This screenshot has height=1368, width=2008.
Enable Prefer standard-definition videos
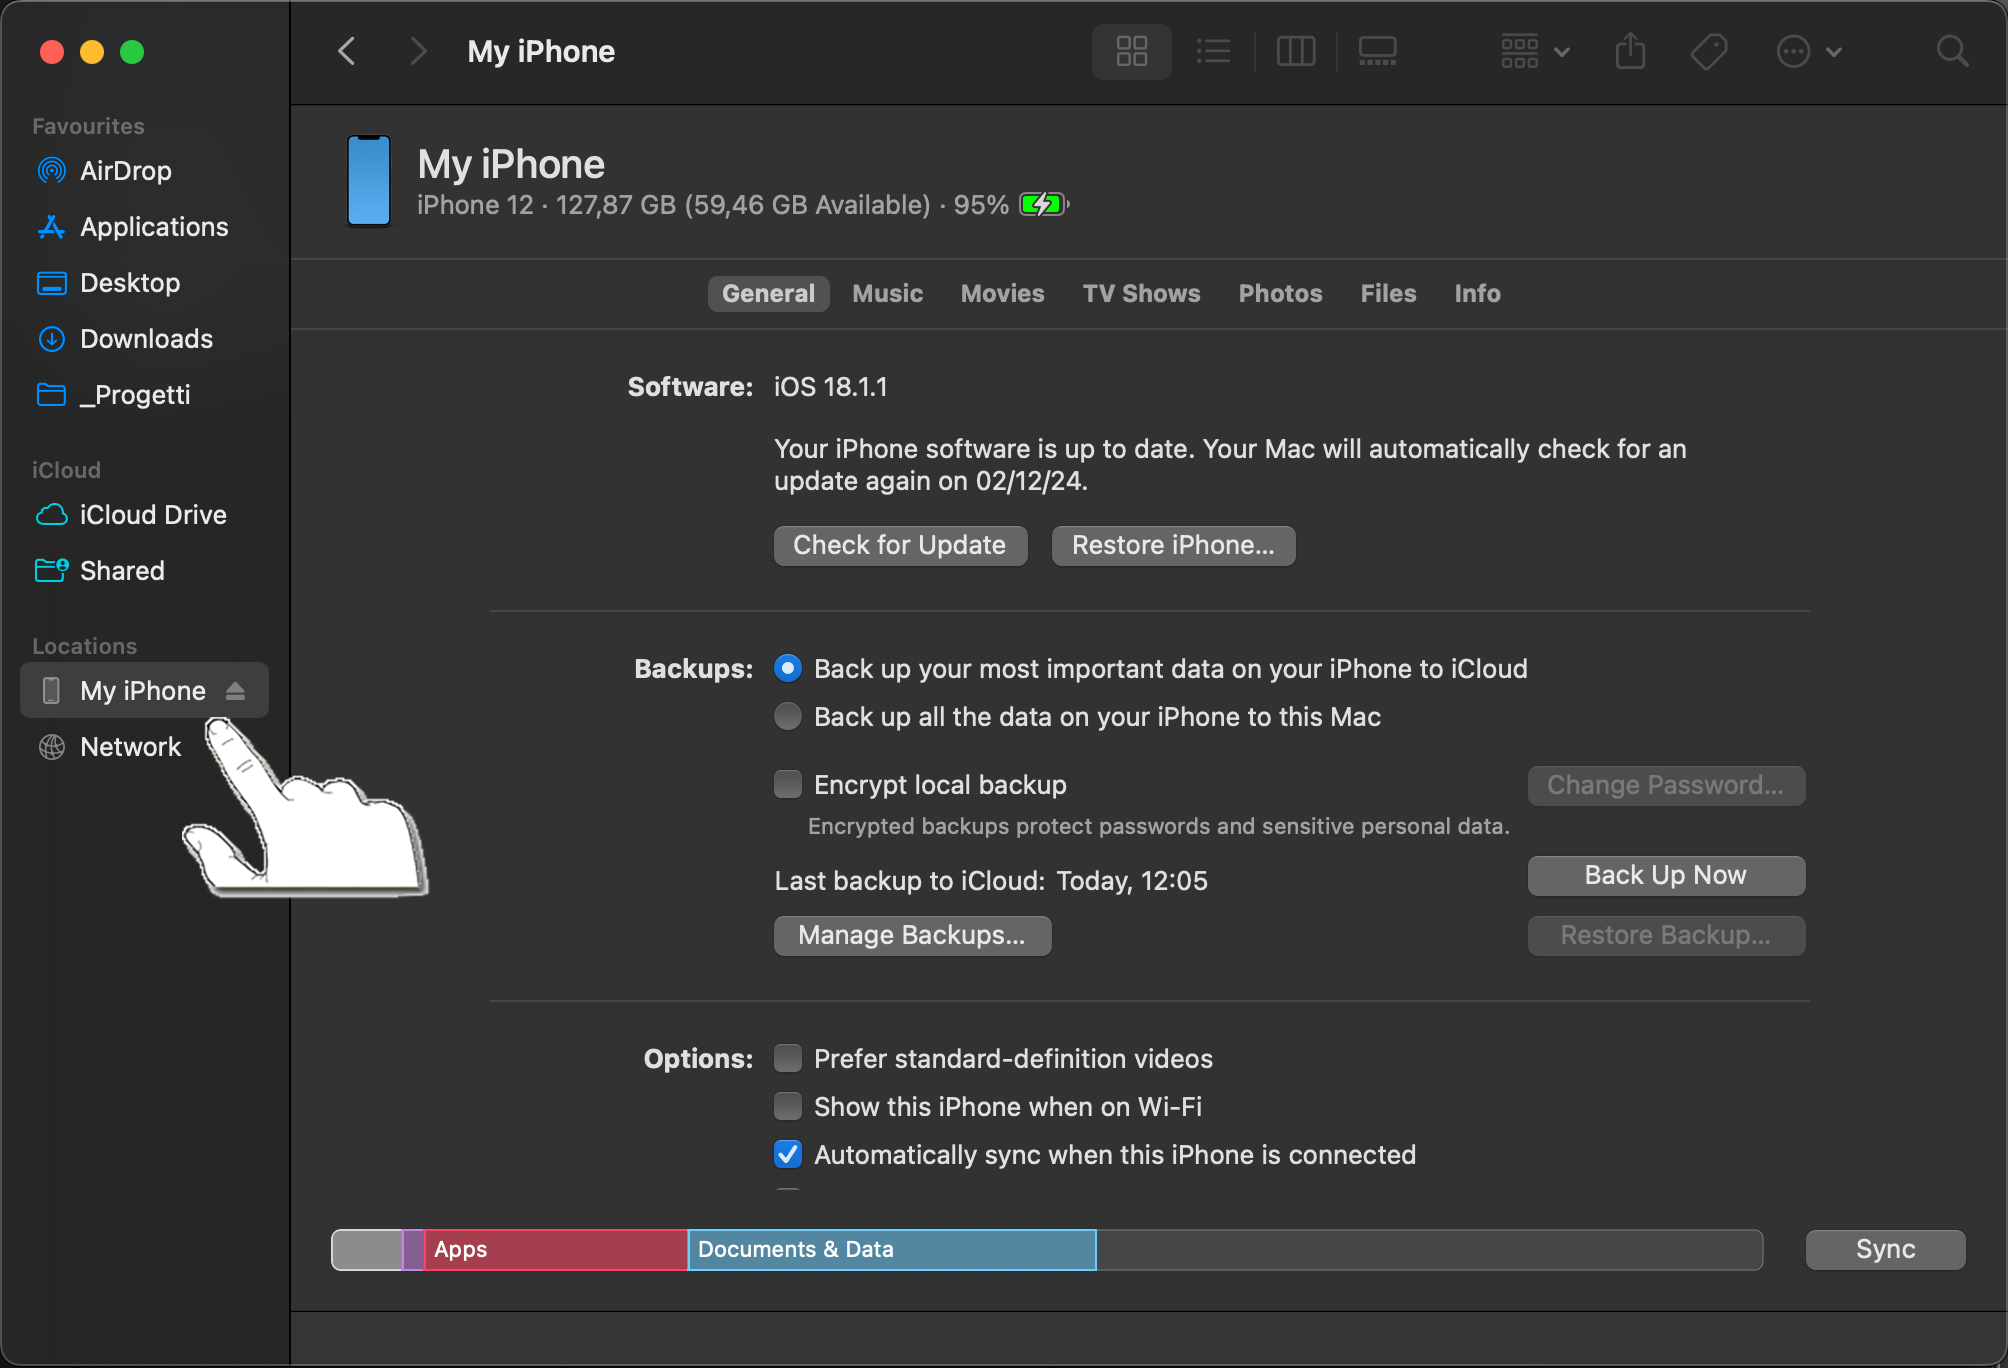(788, 1059)
